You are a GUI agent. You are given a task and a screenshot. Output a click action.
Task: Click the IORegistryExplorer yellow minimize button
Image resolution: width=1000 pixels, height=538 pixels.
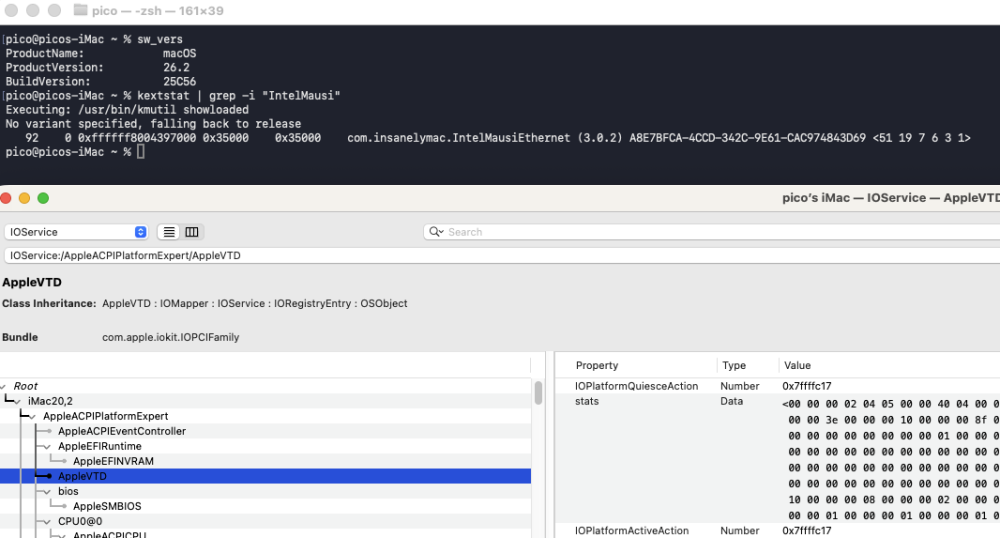[x=24, y=198]
